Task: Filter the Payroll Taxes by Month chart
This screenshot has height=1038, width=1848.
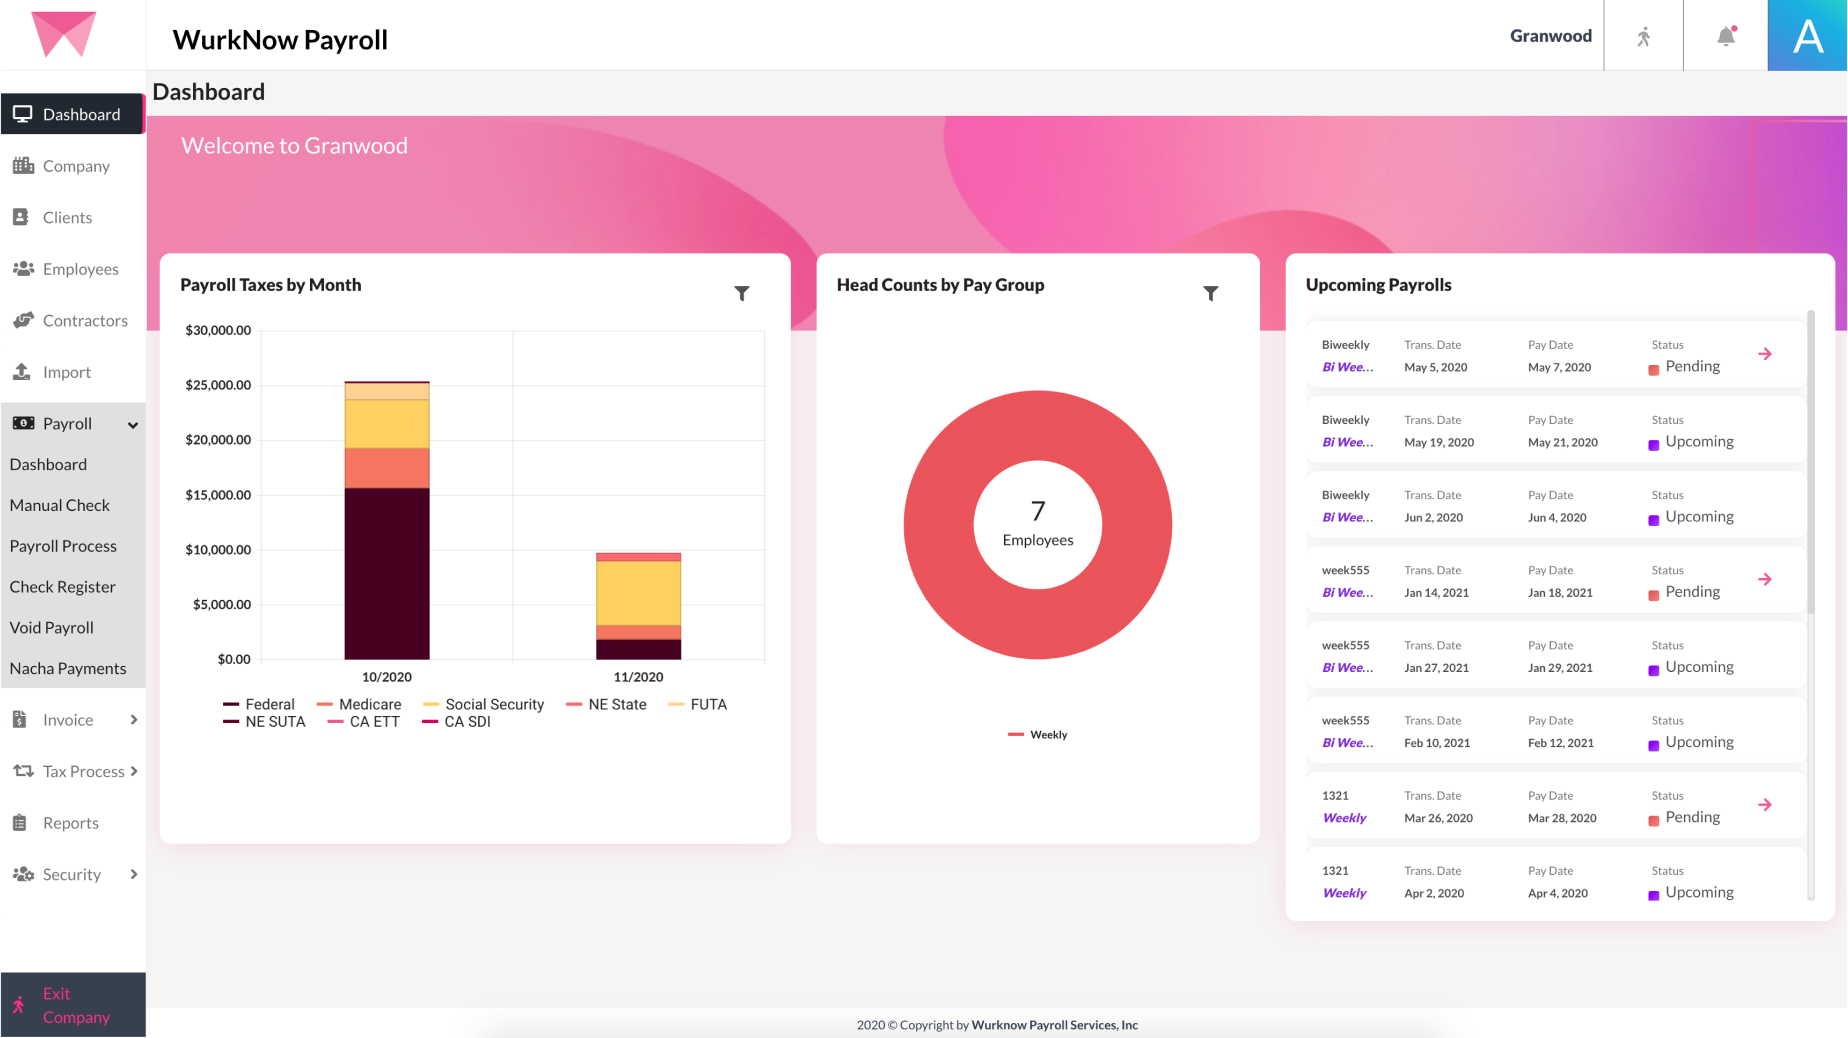Action: click(742, 293)
